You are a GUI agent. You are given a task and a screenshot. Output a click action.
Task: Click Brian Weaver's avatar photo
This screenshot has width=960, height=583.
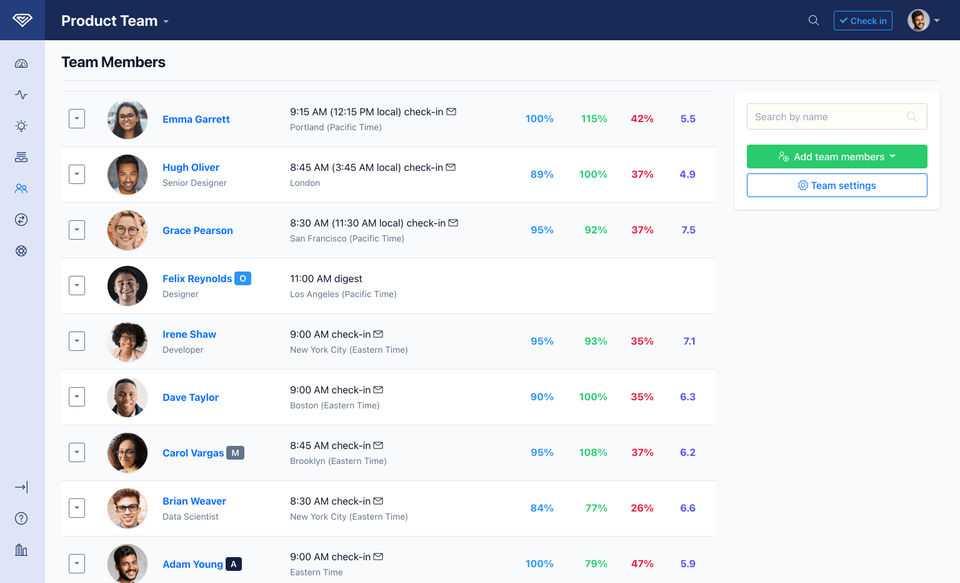click(x=127, y=508)
